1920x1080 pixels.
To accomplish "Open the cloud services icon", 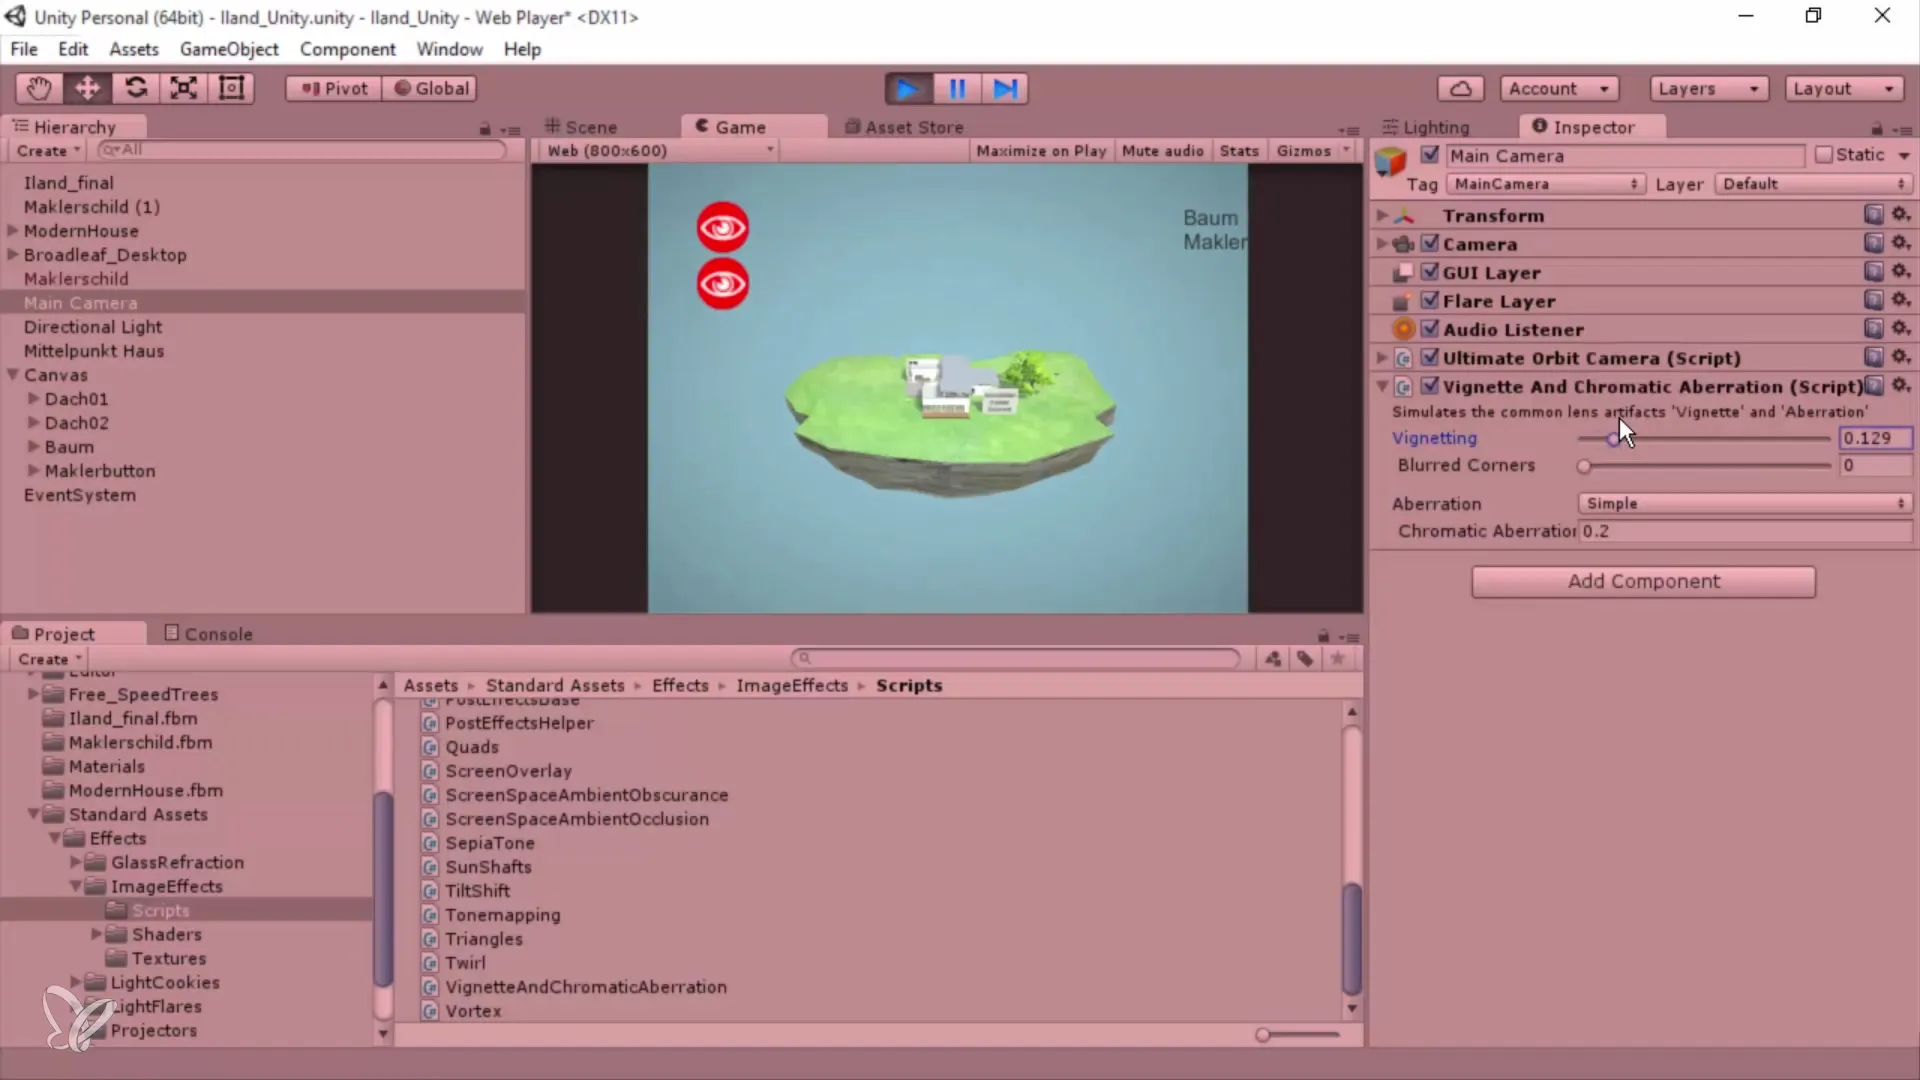I will (1460, 88).
